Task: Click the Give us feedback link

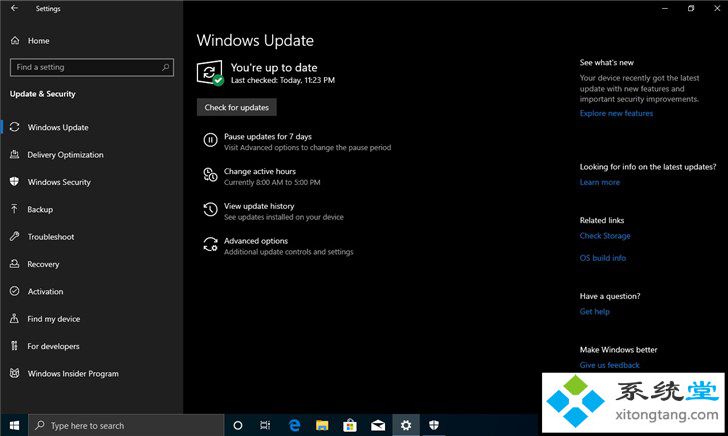Action: (x=609, y=365)
